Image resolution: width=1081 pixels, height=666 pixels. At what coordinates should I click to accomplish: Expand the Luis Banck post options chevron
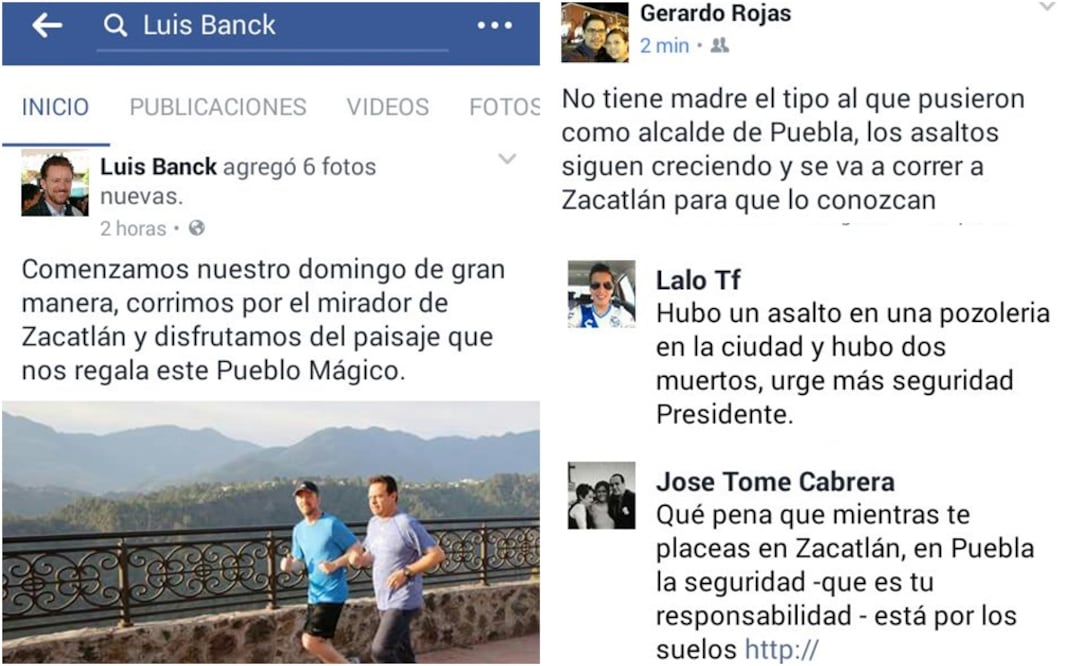507,159
